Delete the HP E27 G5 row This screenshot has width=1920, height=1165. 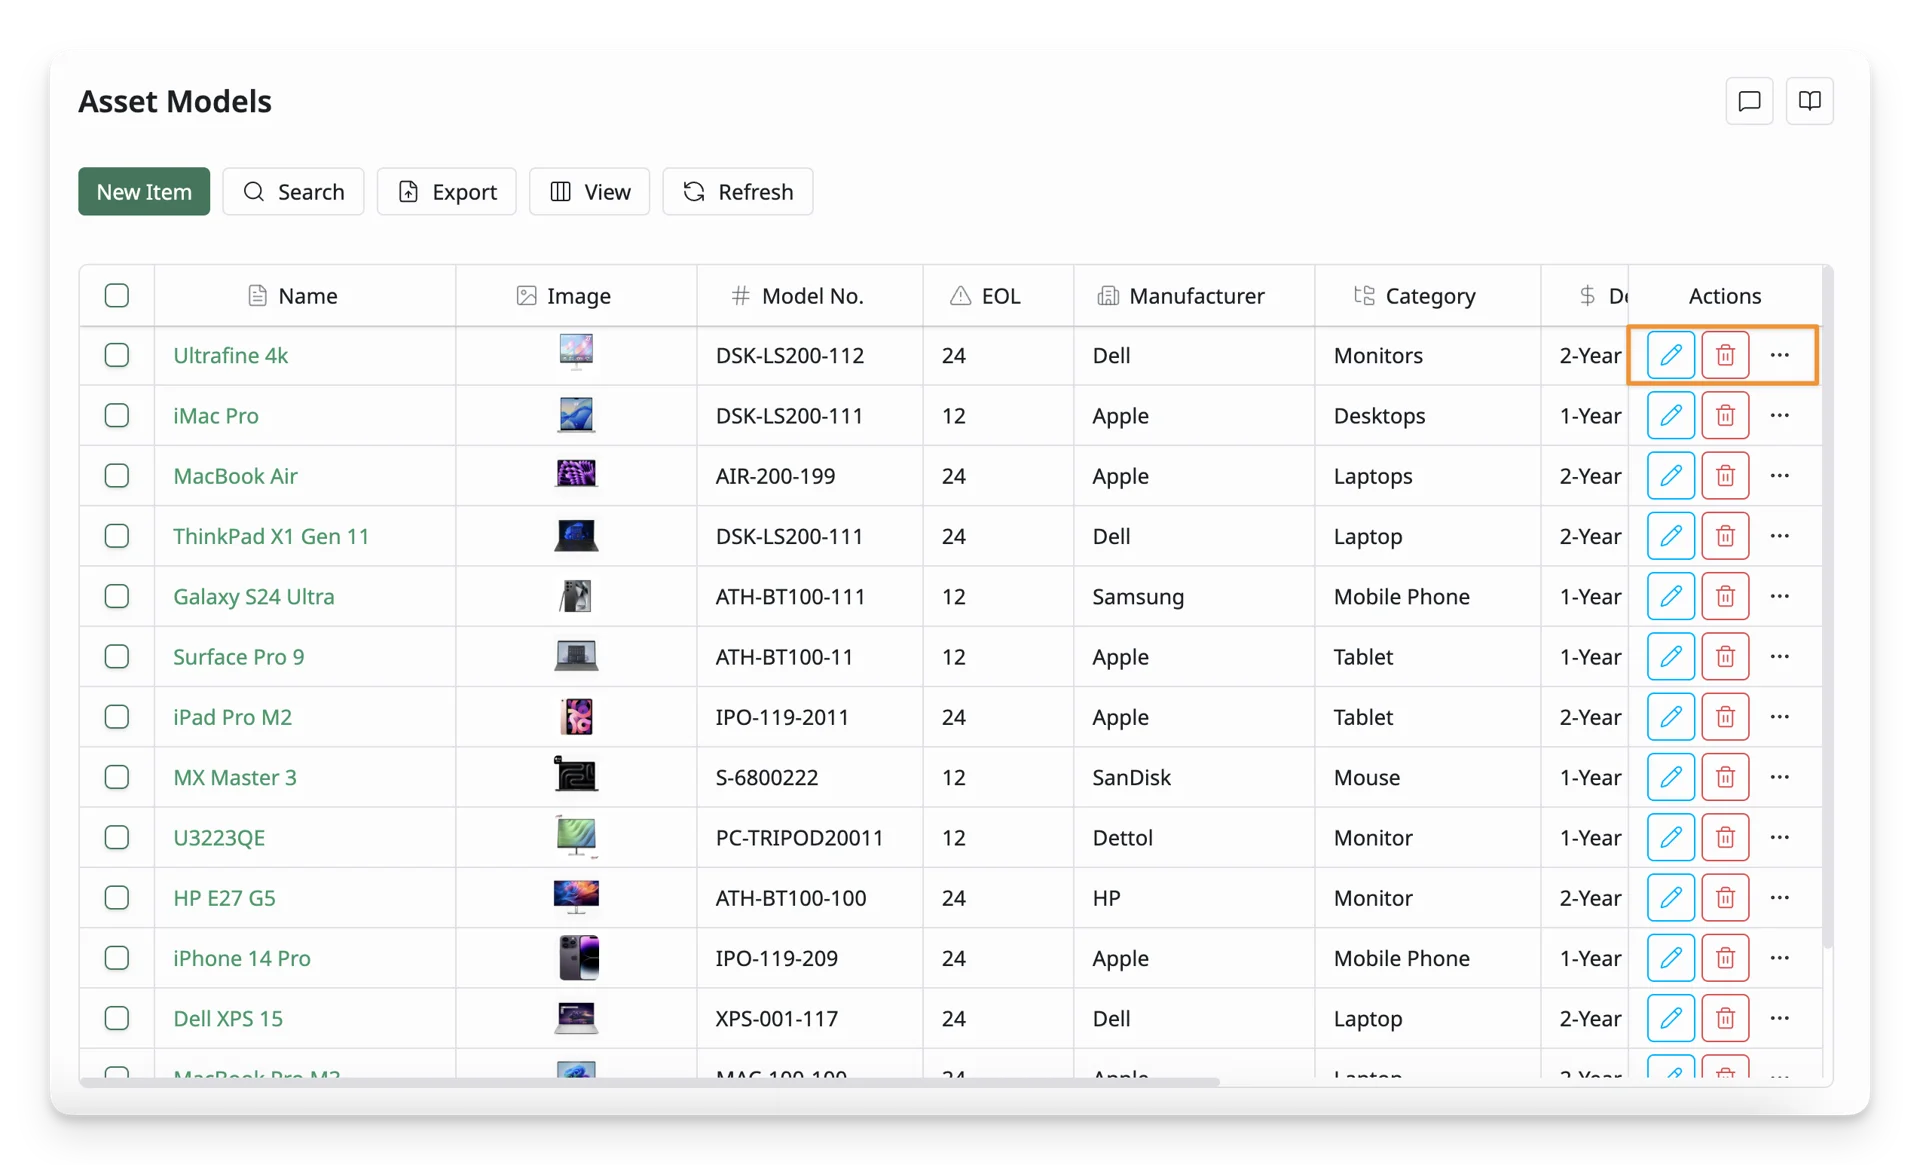[1725, 897]
